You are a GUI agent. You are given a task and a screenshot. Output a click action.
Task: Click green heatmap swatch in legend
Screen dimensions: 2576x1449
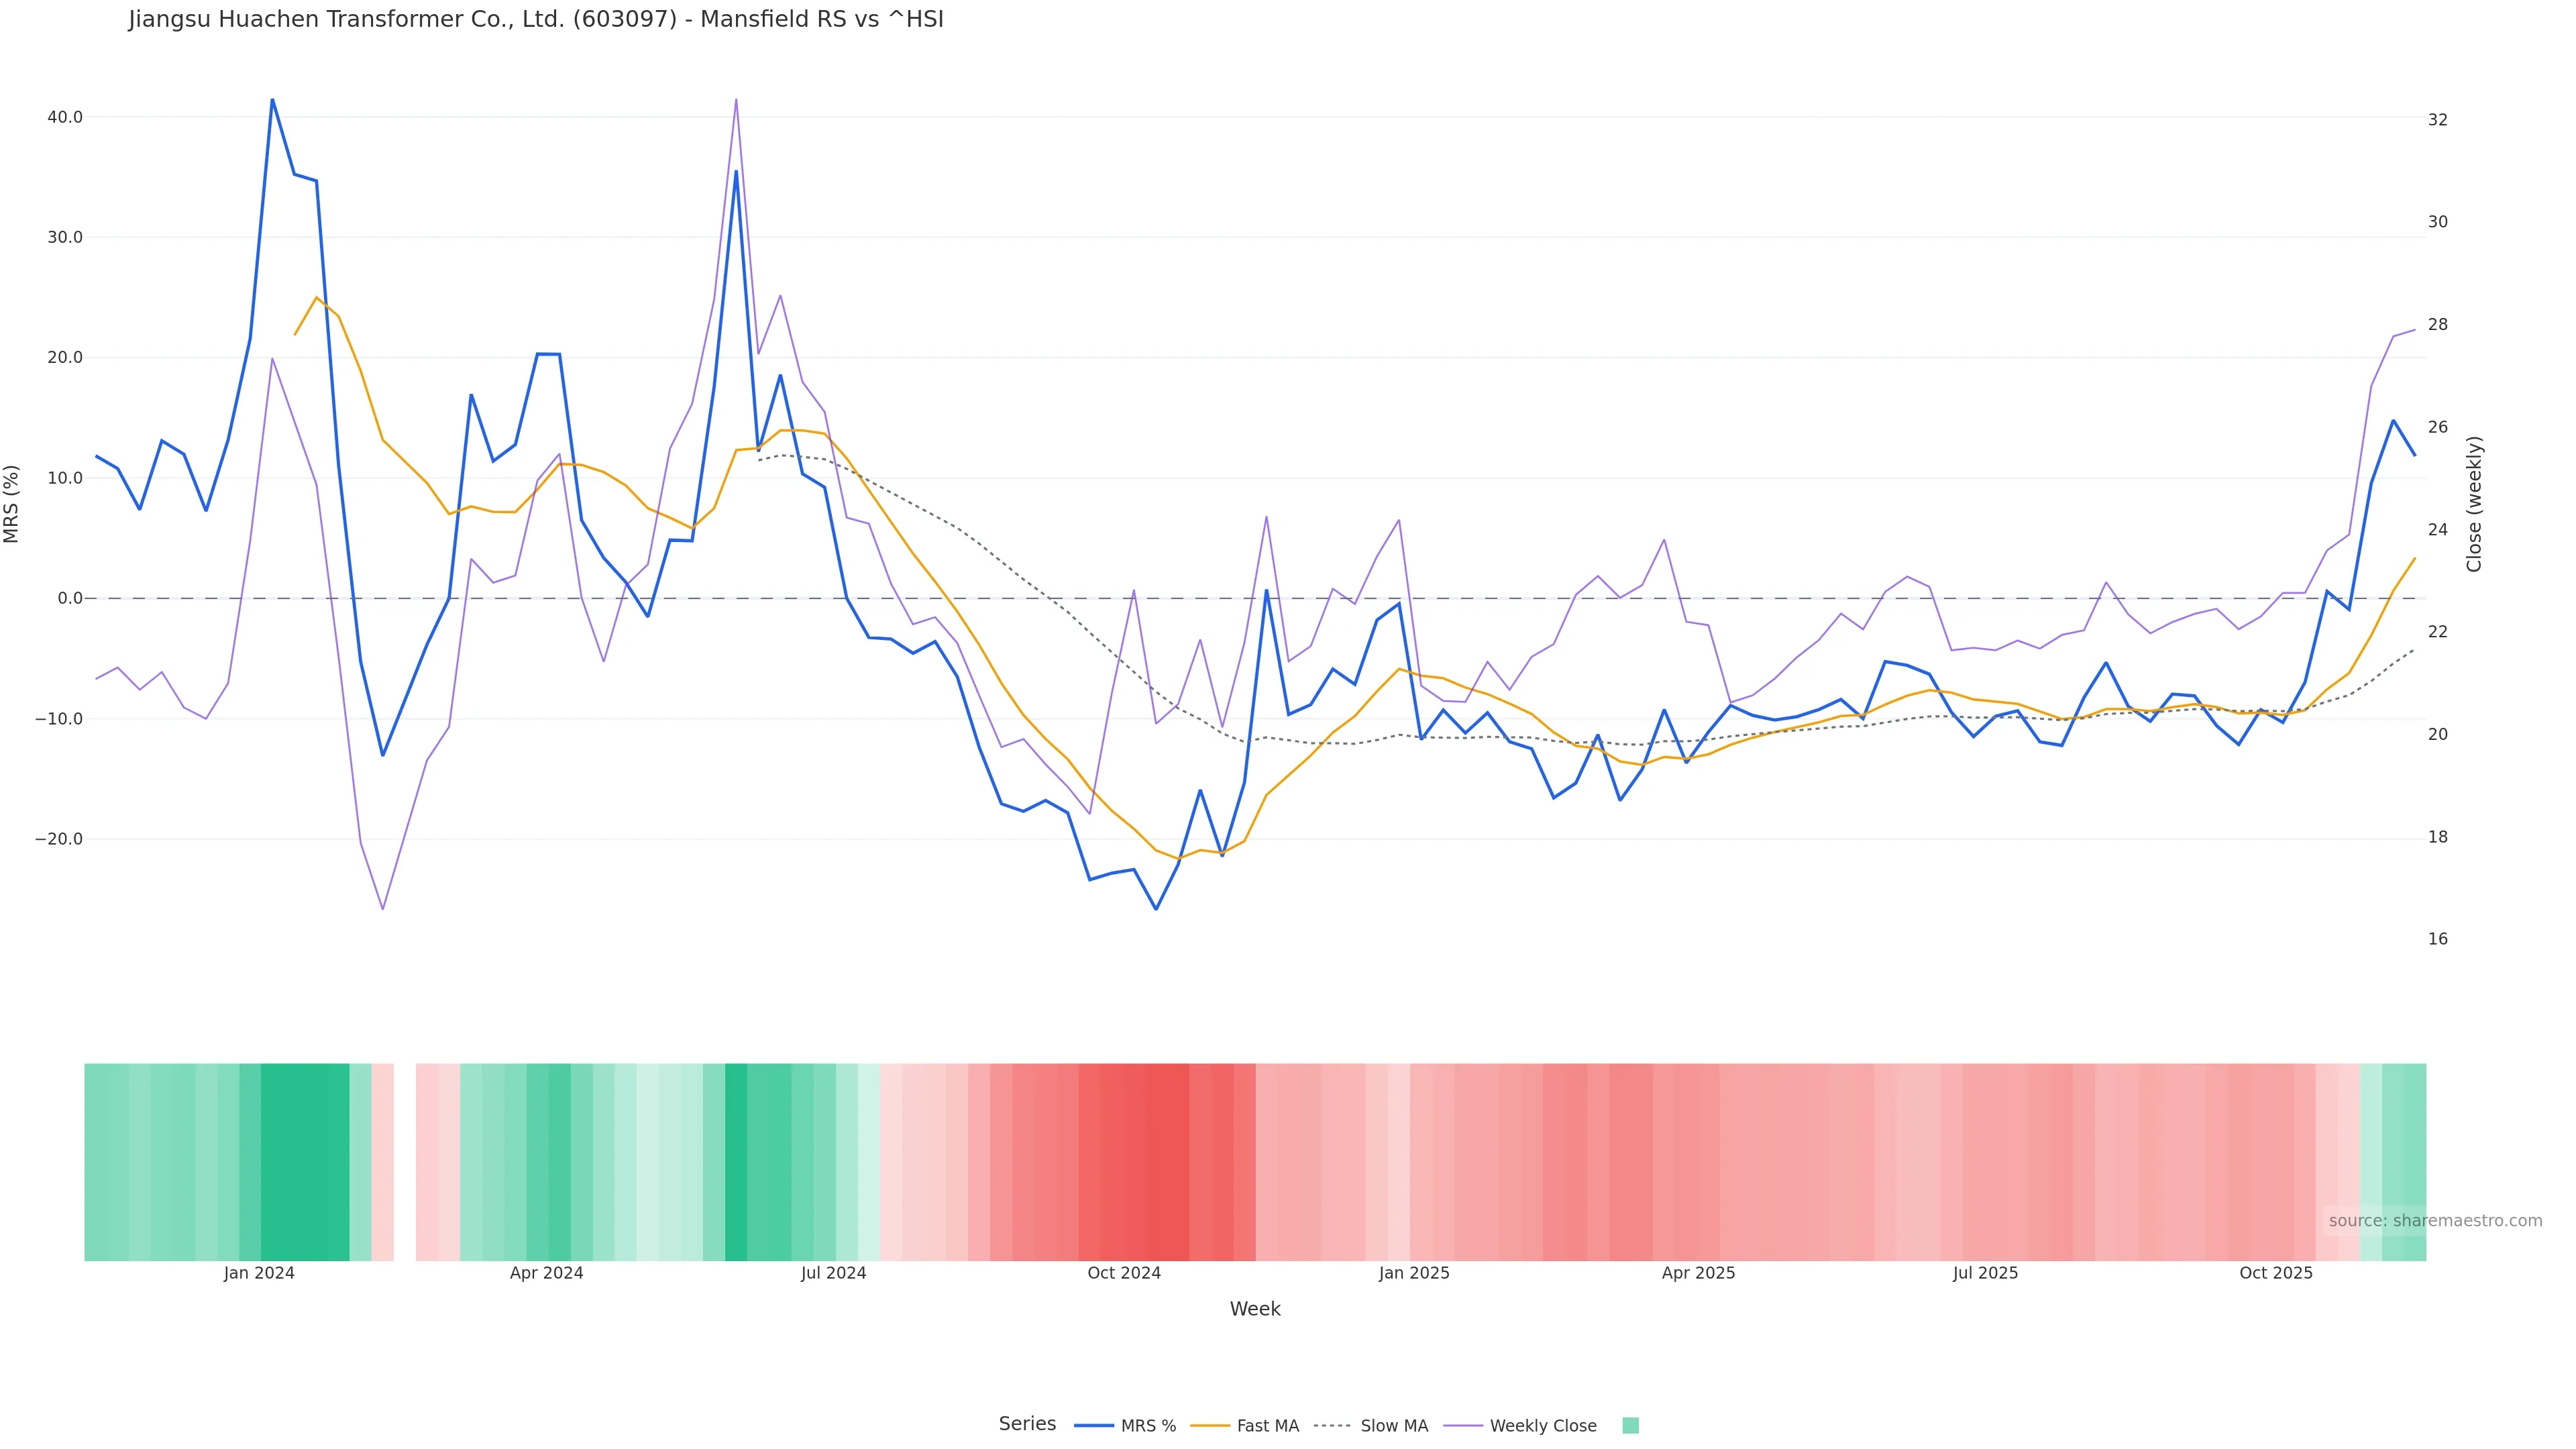(x=1630, y=1426)
